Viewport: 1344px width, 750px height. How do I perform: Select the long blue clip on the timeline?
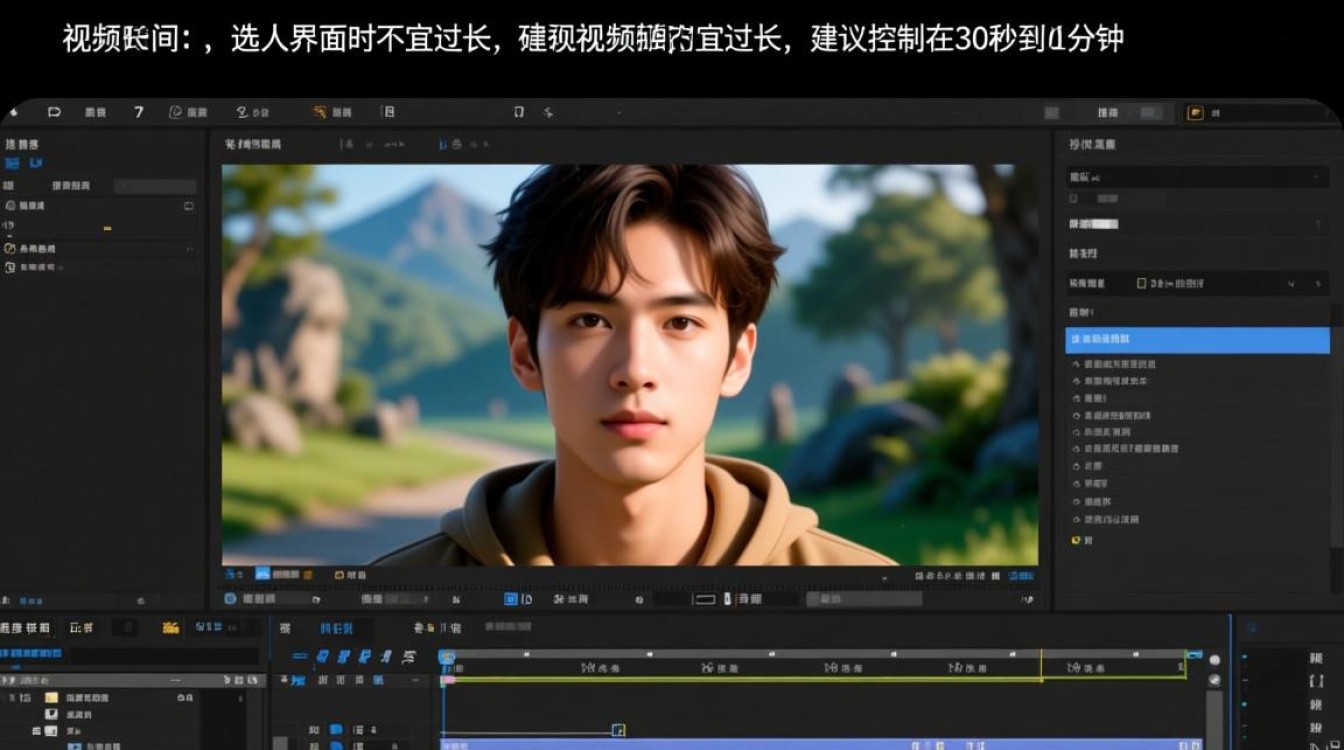click(821, 745)
